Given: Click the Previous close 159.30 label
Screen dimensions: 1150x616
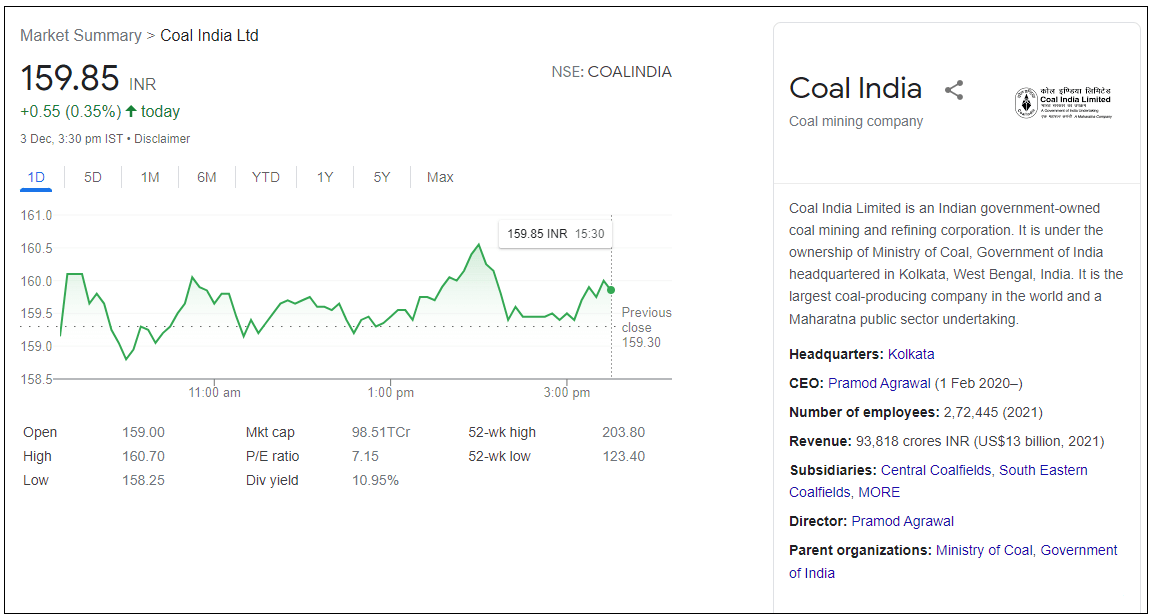Looking at the screenshot, I should point(646,327).
